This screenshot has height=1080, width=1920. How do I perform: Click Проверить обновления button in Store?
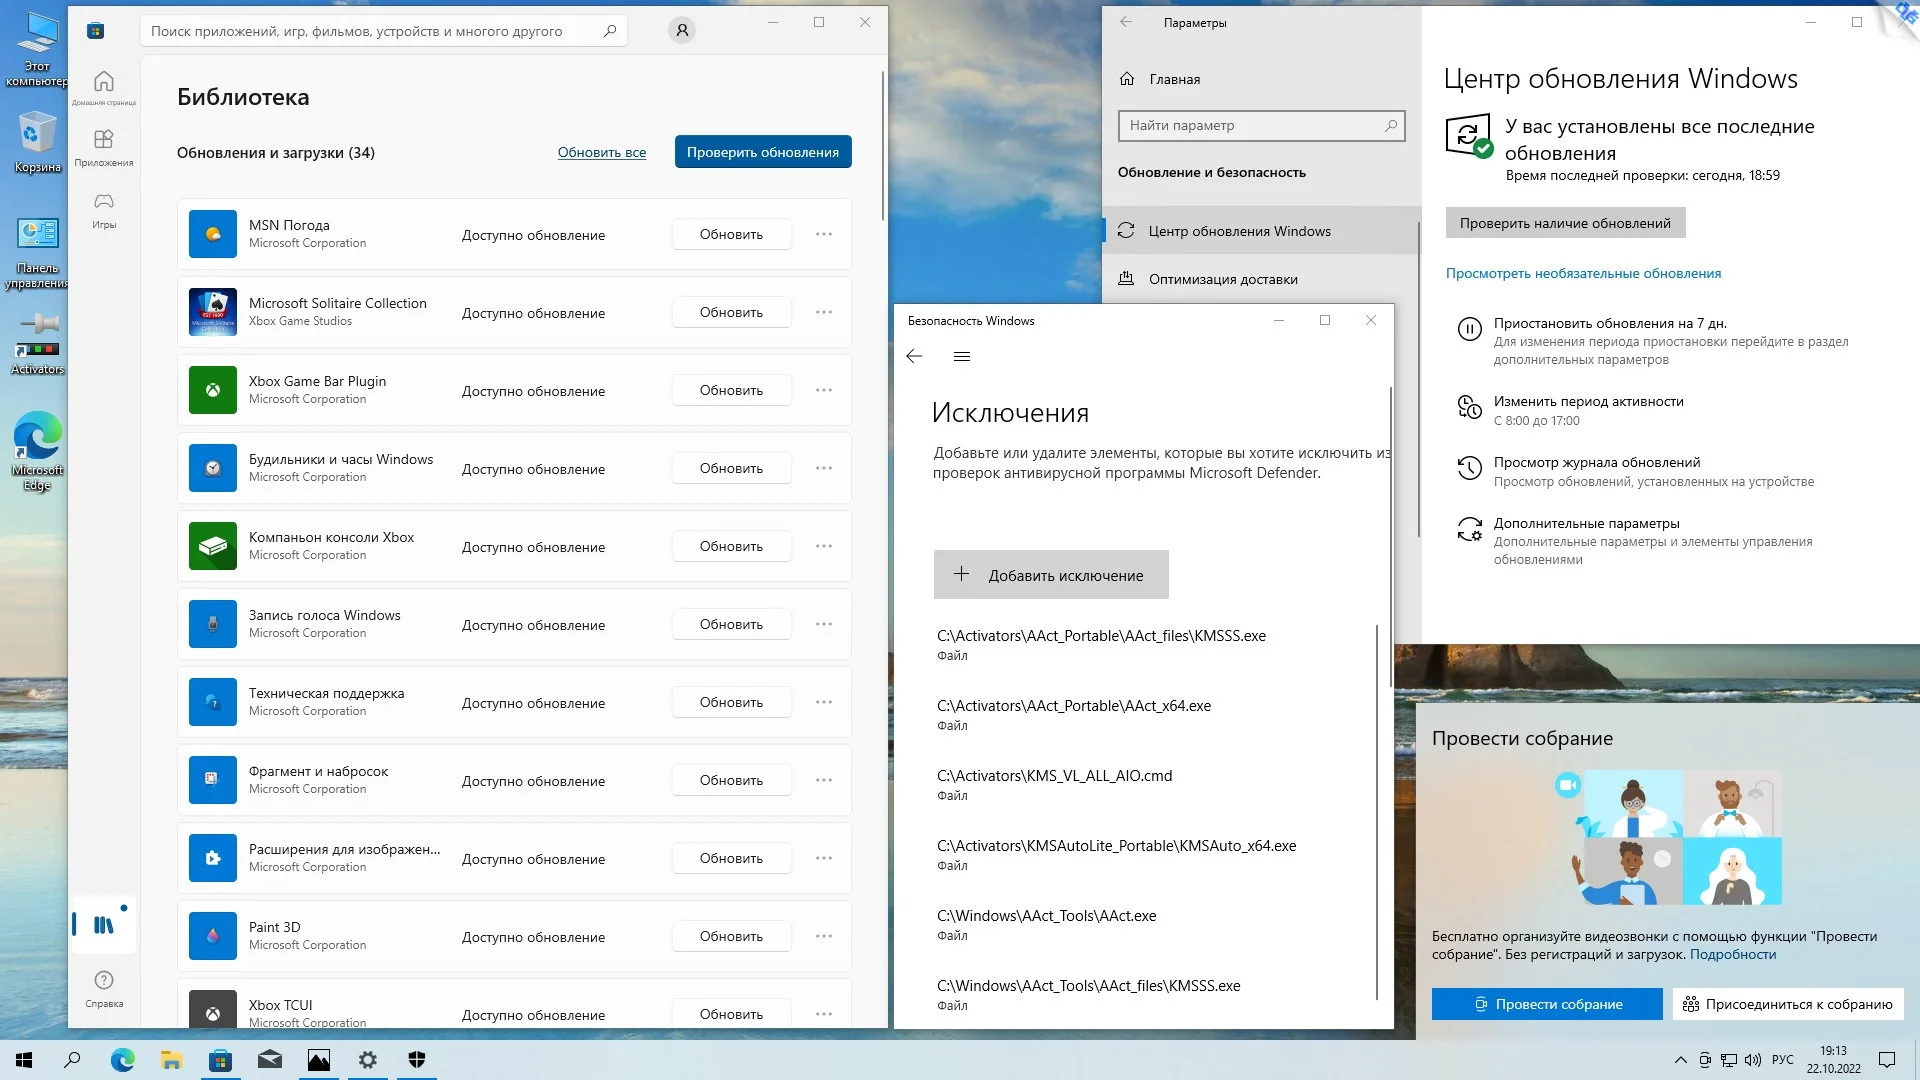pyautogui.click(x=762, y=152)
